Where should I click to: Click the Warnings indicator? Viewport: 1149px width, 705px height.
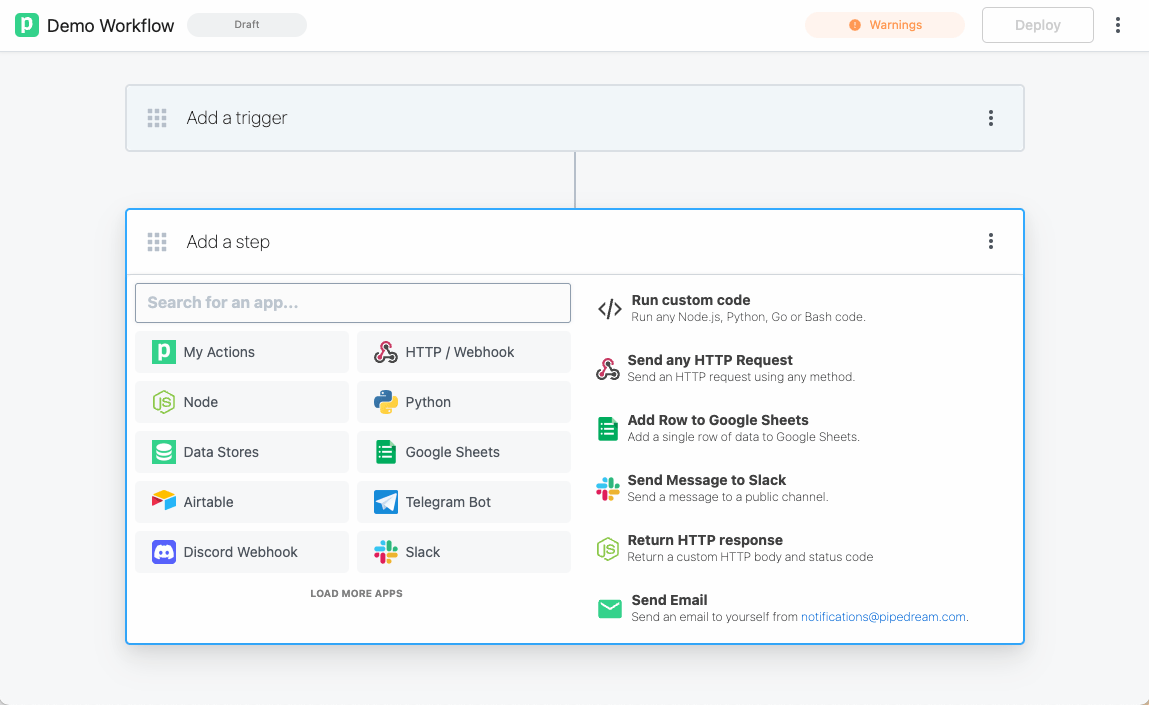885,24
